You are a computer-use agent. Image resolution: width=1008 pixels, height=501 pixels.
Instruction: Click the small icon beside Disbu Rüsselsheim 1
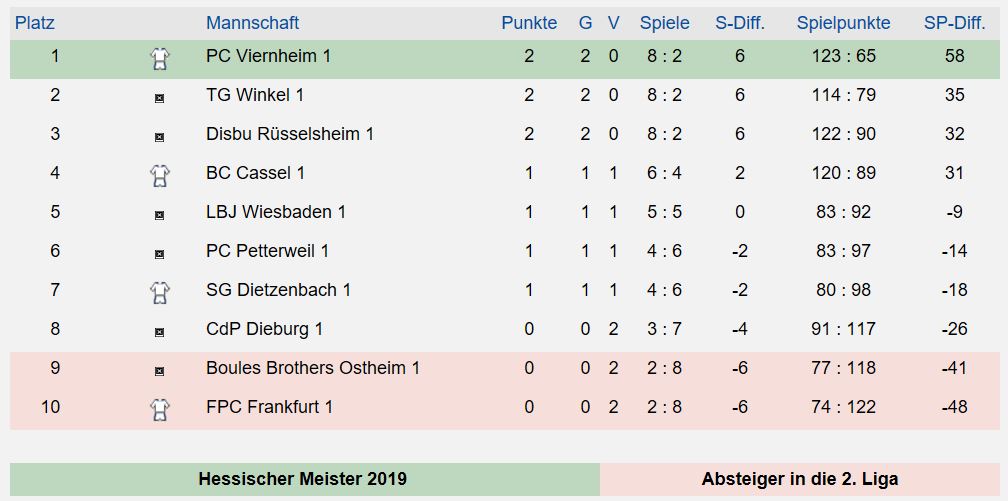click(x=159, y=137)
